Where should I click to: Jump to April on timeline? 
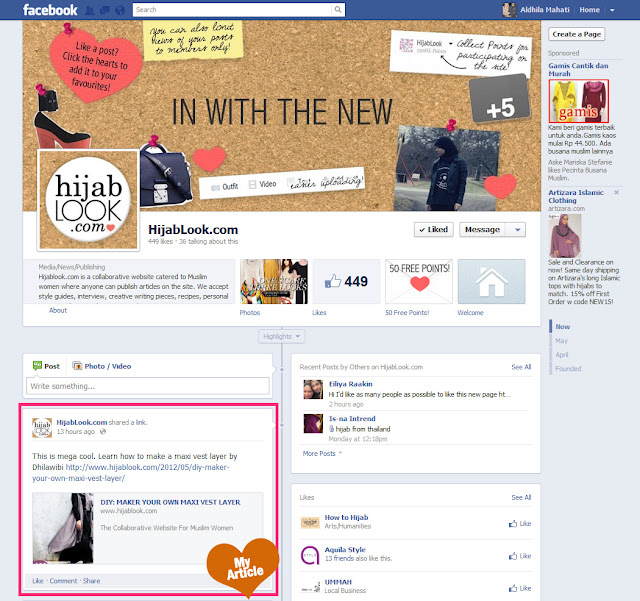coord(562,355)
